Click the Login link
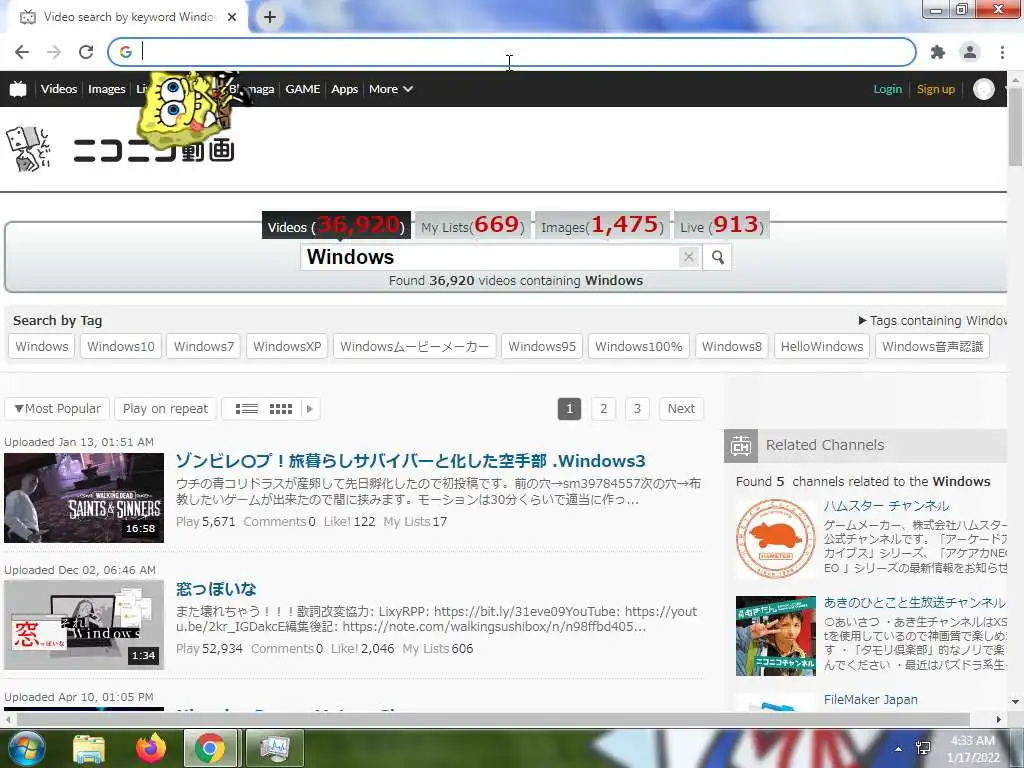The height and width of the screenshot is (768, 1024). (888, 89)
